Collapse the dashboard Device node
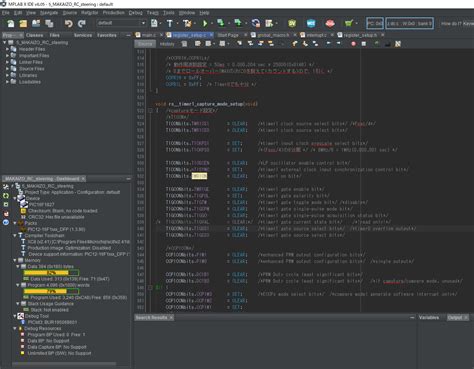The width and height of the screenshot is (474, 369). 15,198
